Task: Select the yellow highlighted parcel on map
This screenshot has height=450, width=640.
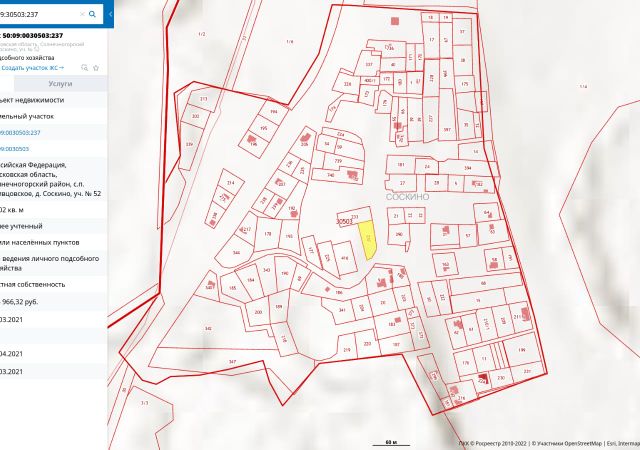Action: click(x=368, y=239)
